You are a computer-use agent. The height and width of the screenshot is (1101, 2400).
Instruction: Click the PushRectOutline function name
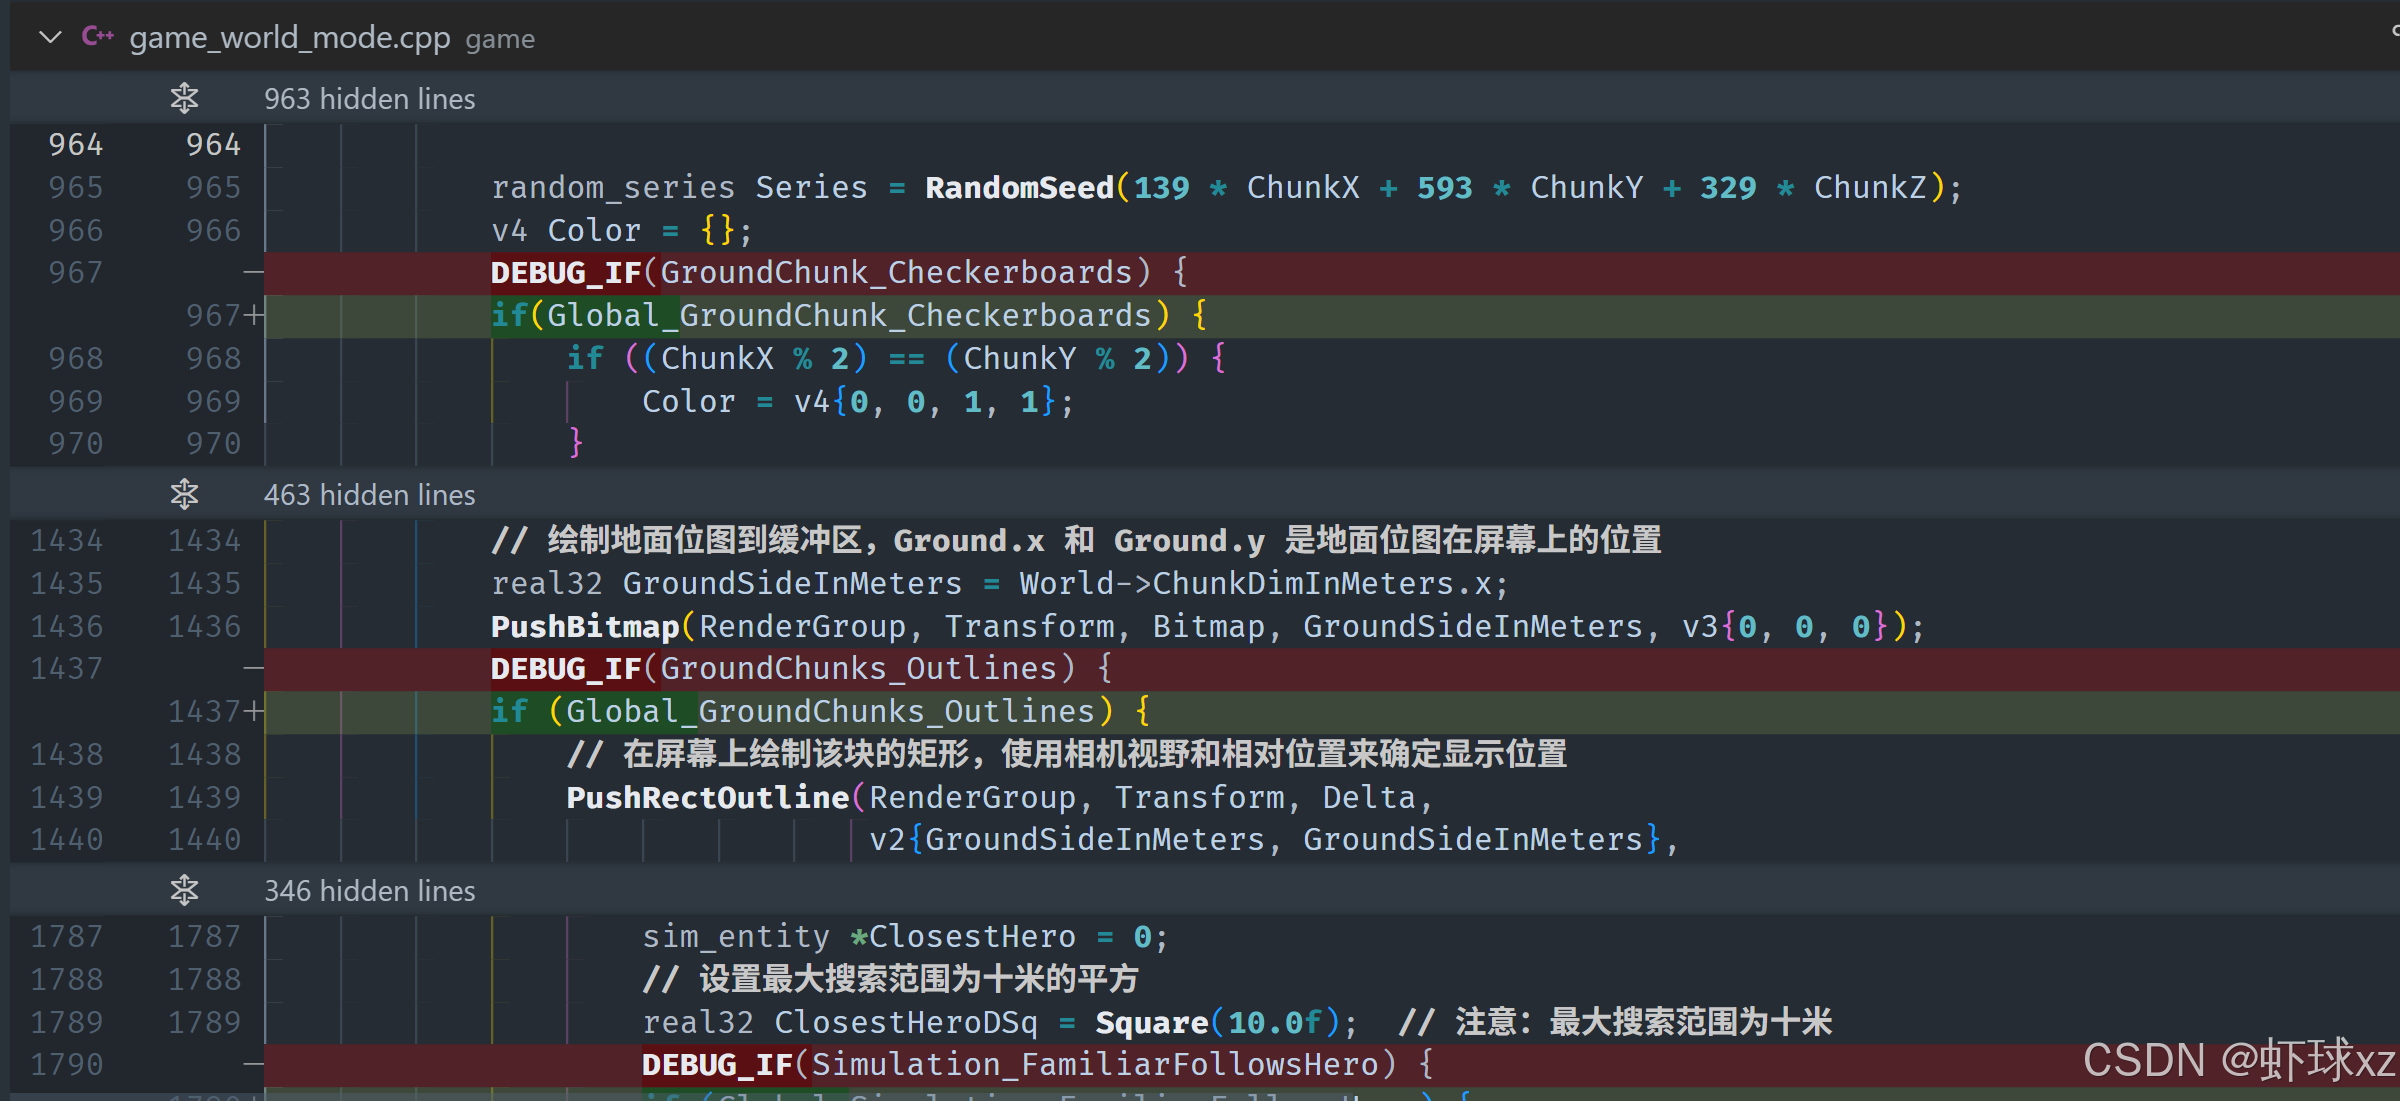pyautogui.click(x=707, y=797)
